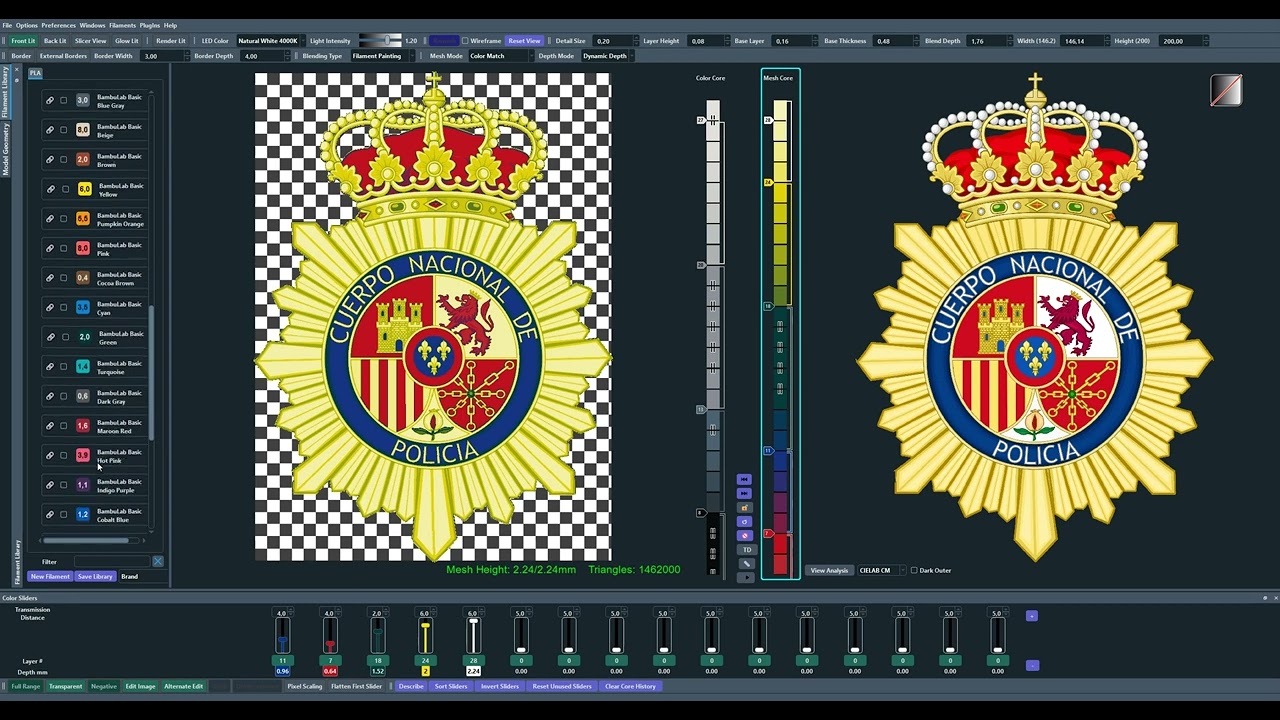Click the skip-to-start icon beside Mesh Core
1280x720 pixels.
[743, 480]
